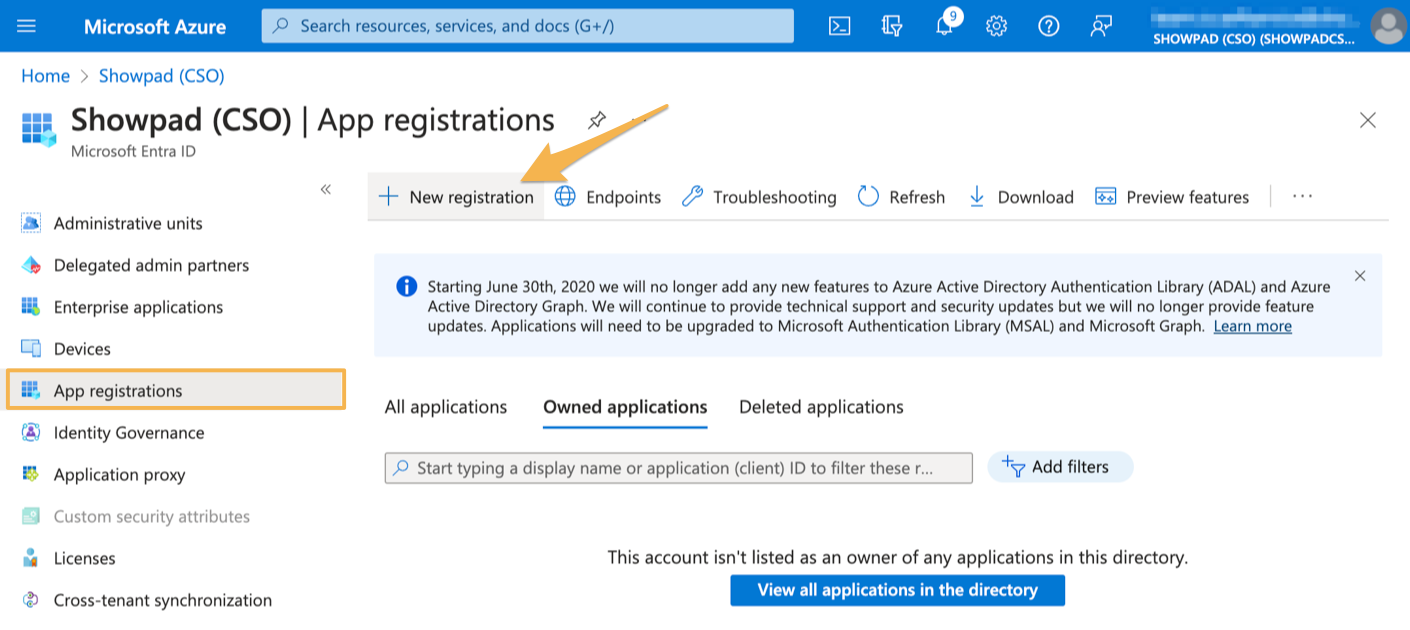Click the App registrations sidebar icon

[x=31, y=390]
